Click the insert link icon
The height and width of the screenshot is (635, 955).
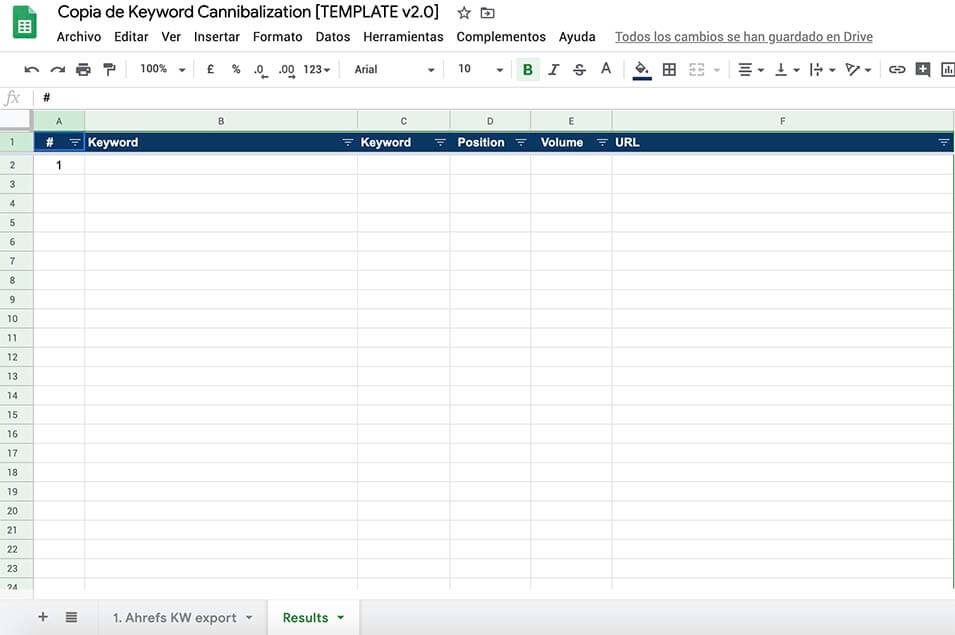point(897,70)
